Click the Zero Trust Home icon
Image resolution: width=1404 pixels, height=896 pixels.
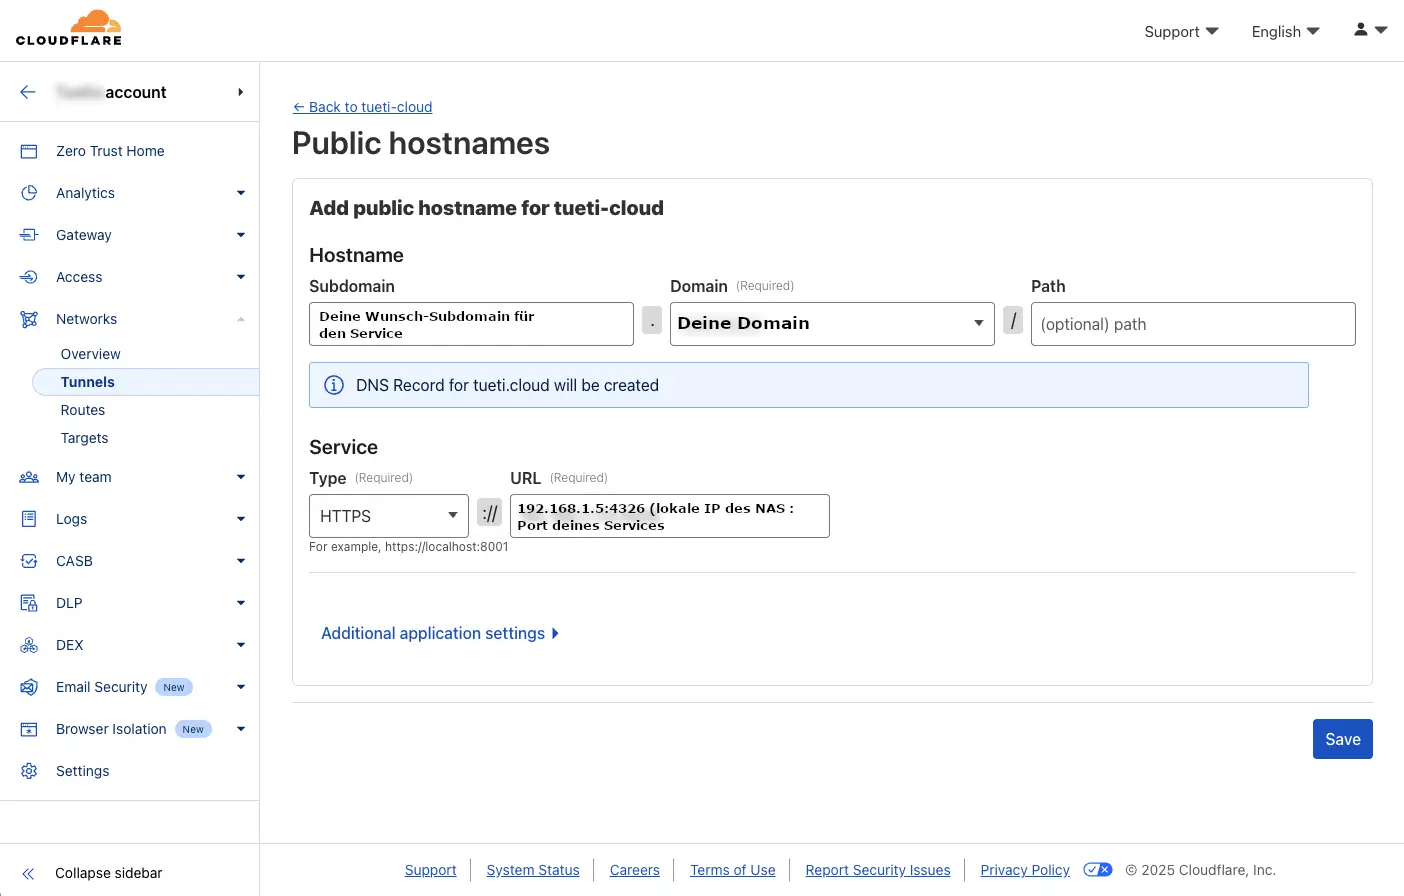coord(29,151)
